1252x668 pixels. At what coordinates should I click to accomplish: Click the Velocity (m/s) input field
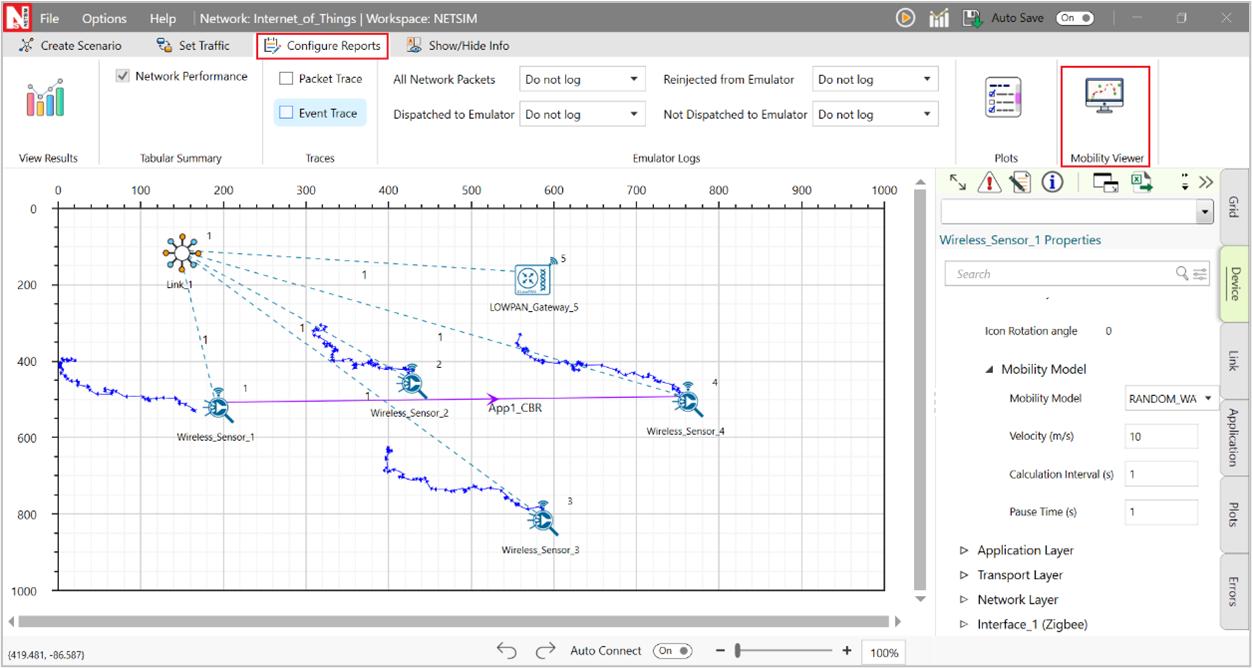[1160, 437]
